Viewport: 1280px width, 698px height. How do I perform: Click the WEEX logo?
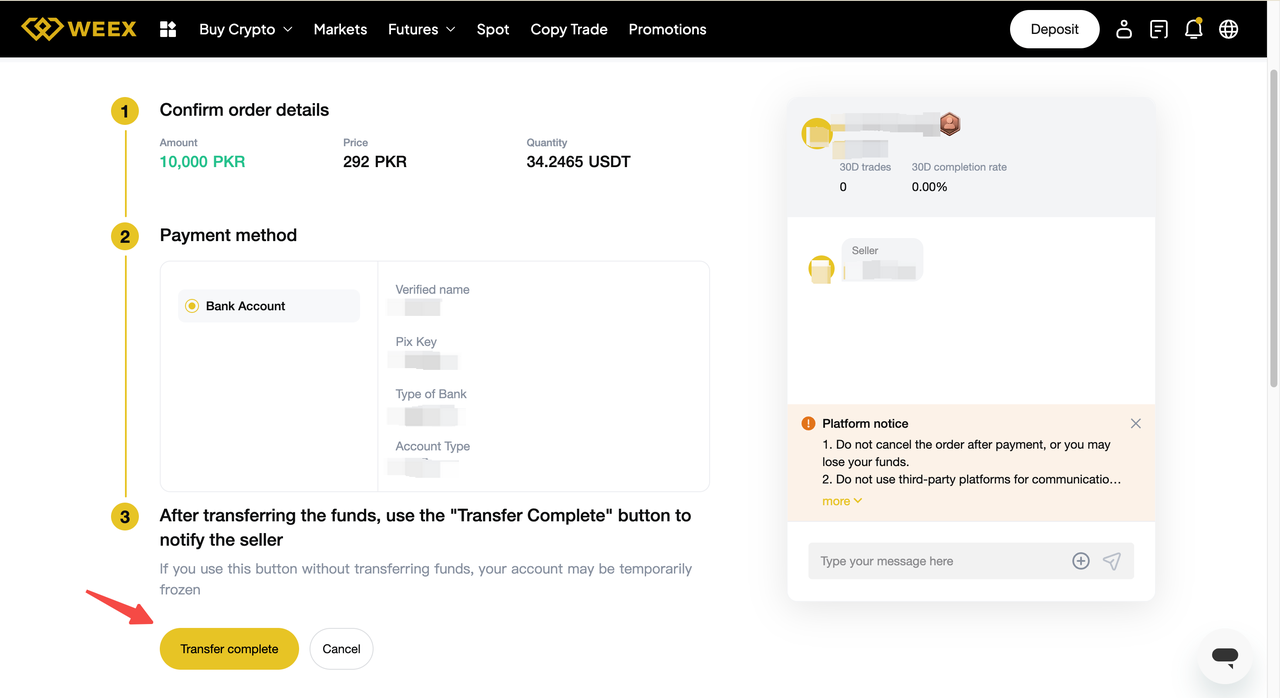point(79,29)
